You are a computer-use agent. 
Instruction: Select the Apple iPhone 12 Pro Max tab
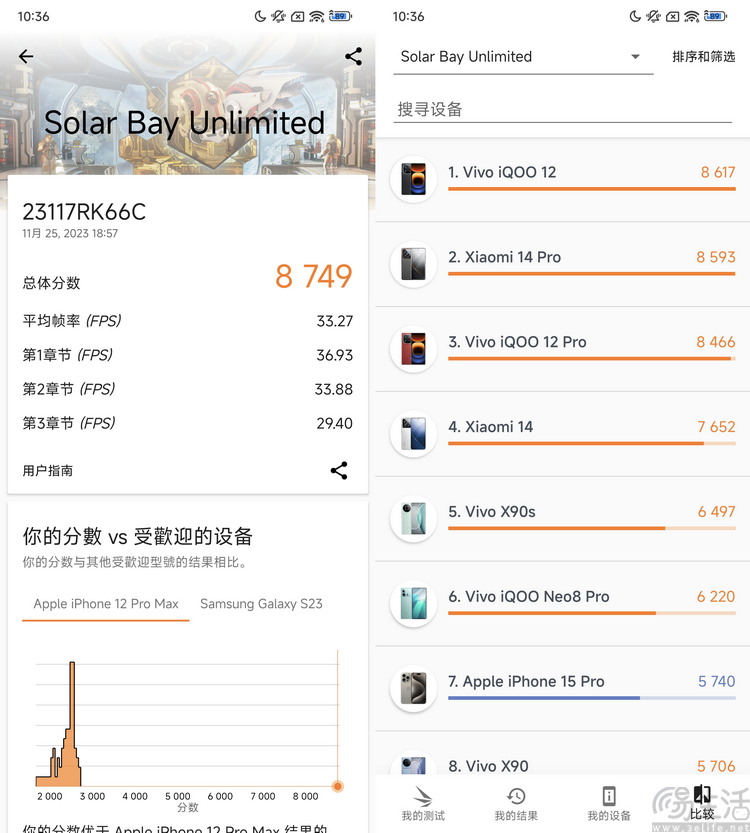point(106,604)
